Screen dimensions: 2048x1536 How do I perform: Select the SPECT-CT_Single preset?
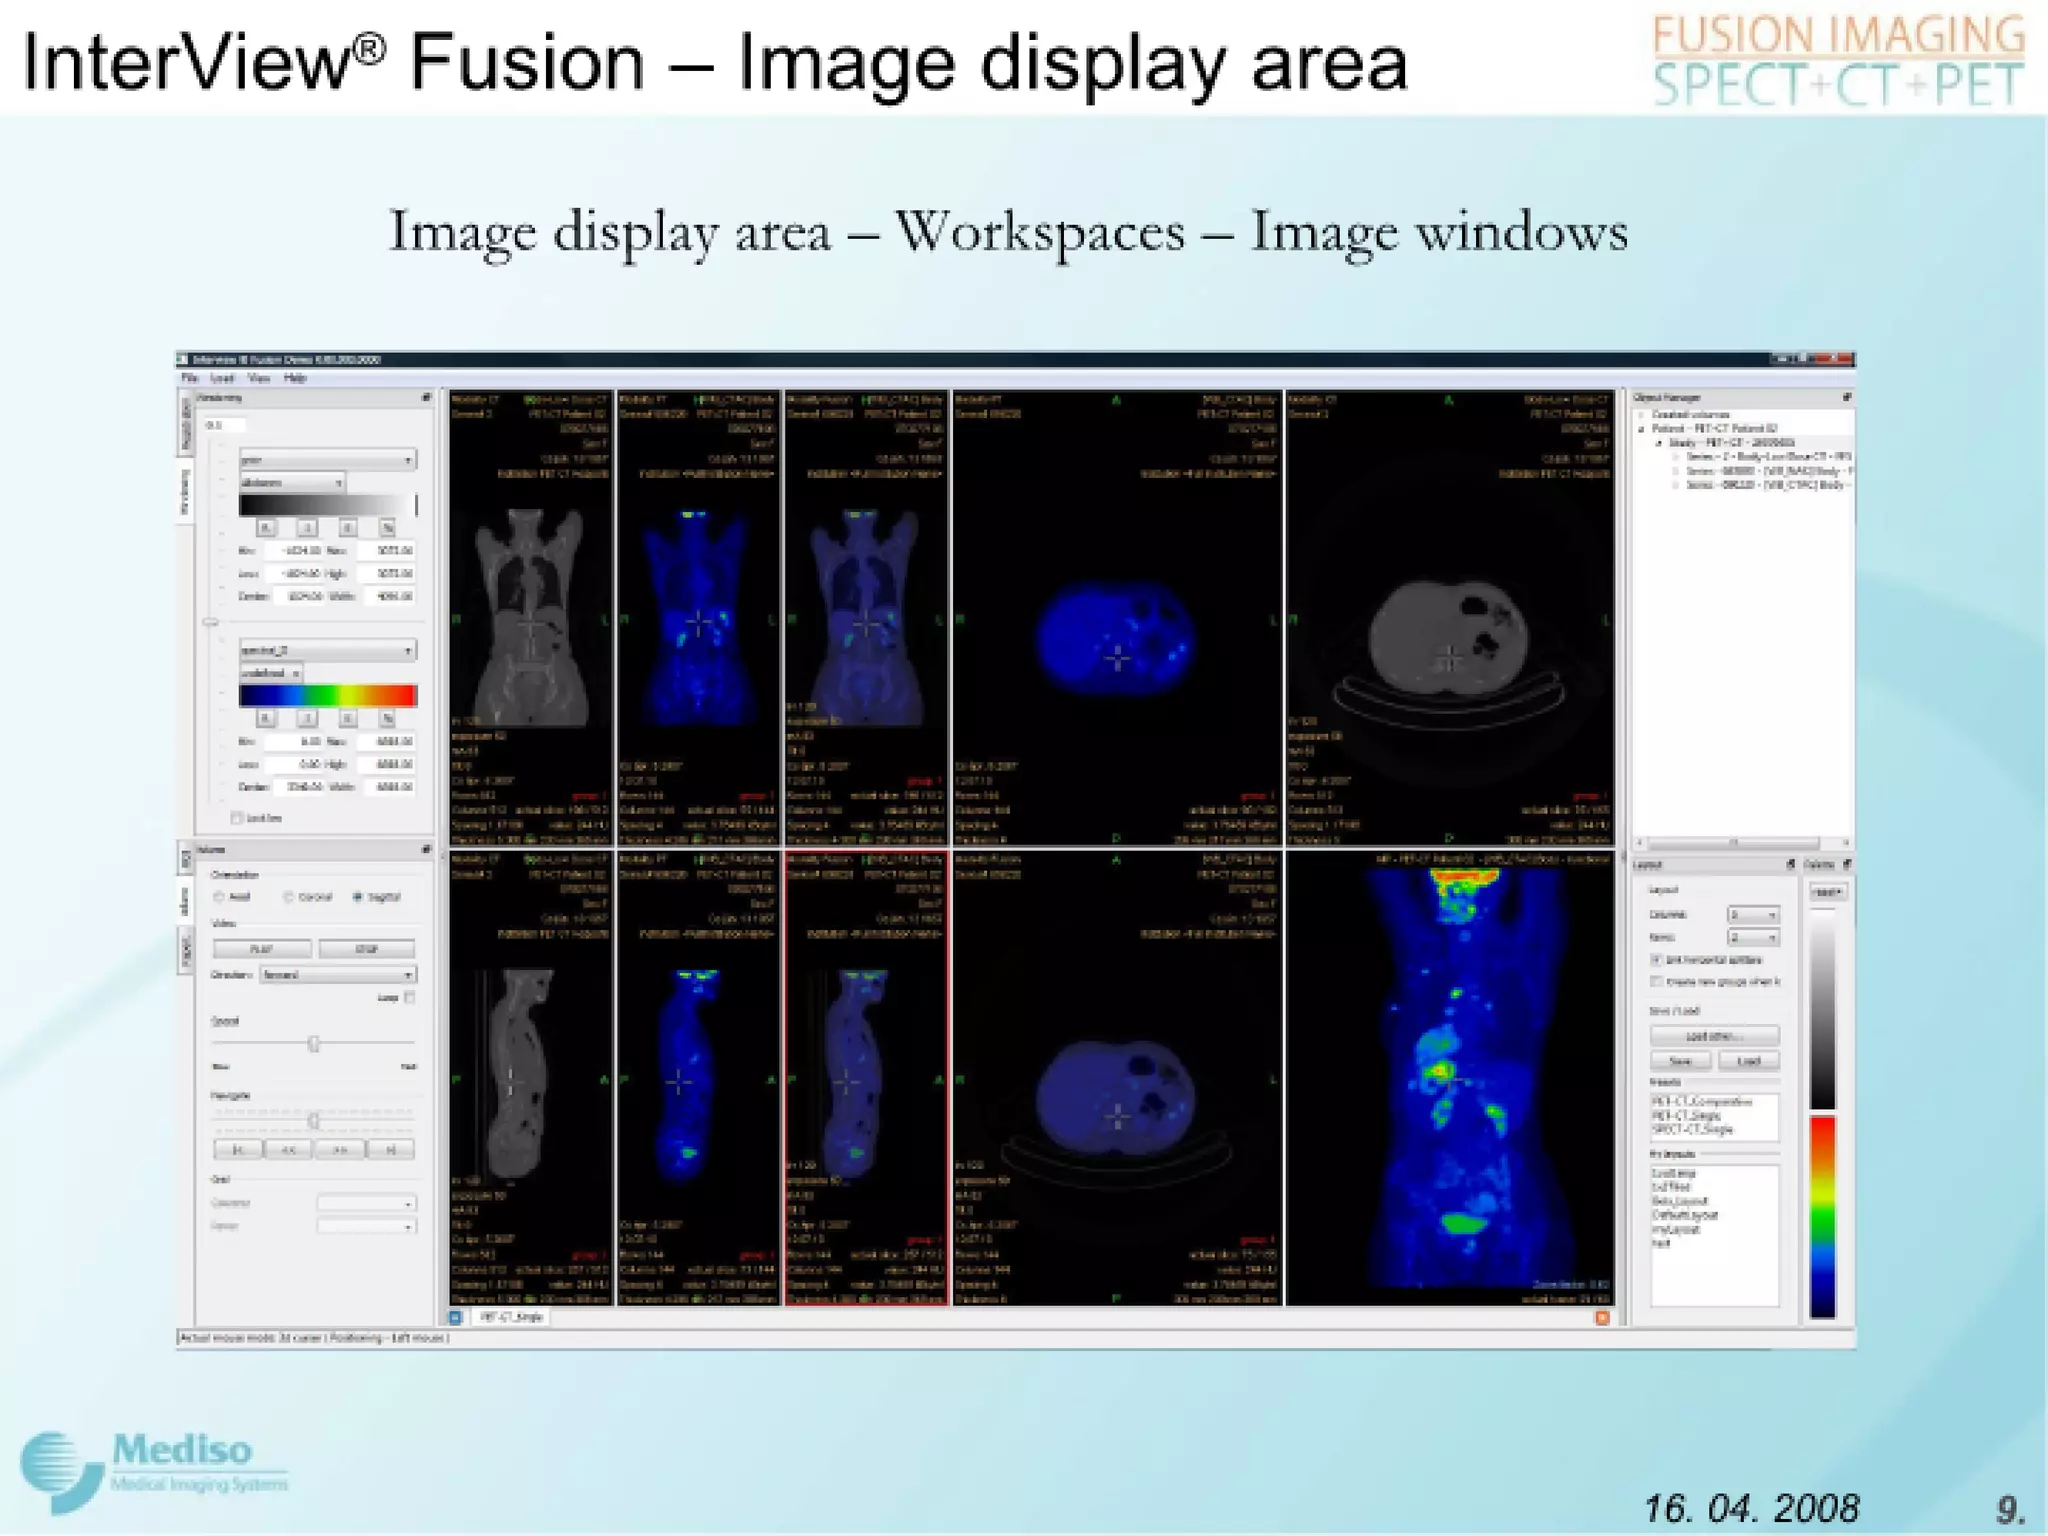[x=1693, y=1130]
